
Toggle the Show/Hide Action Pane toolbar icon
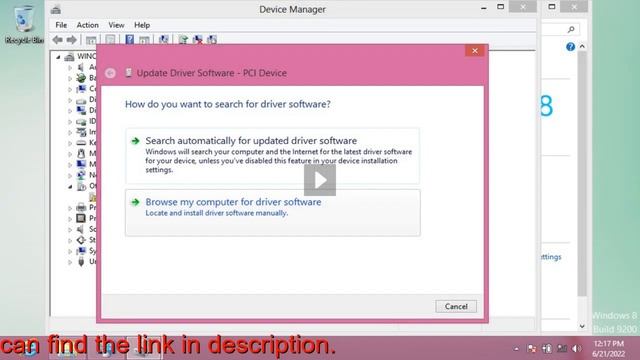144,40
